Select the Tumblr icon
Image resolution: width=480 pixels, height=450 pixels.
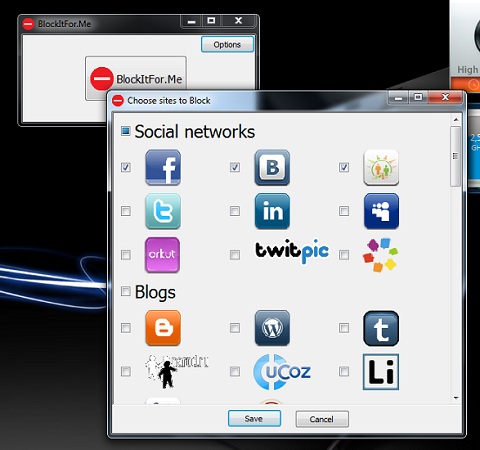coord(381,329)
